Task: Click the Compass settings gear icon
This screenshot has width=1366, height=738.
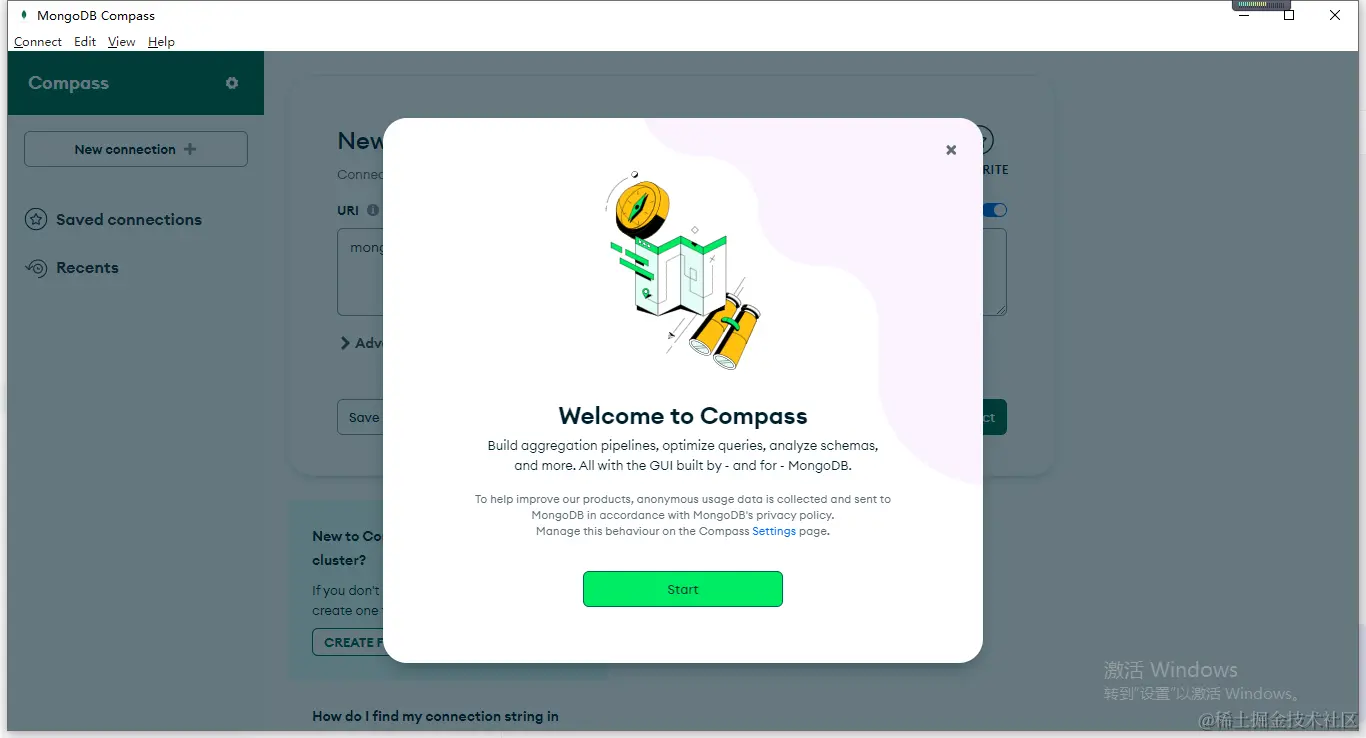Action: pyautogui.click(x=232, y=83)
